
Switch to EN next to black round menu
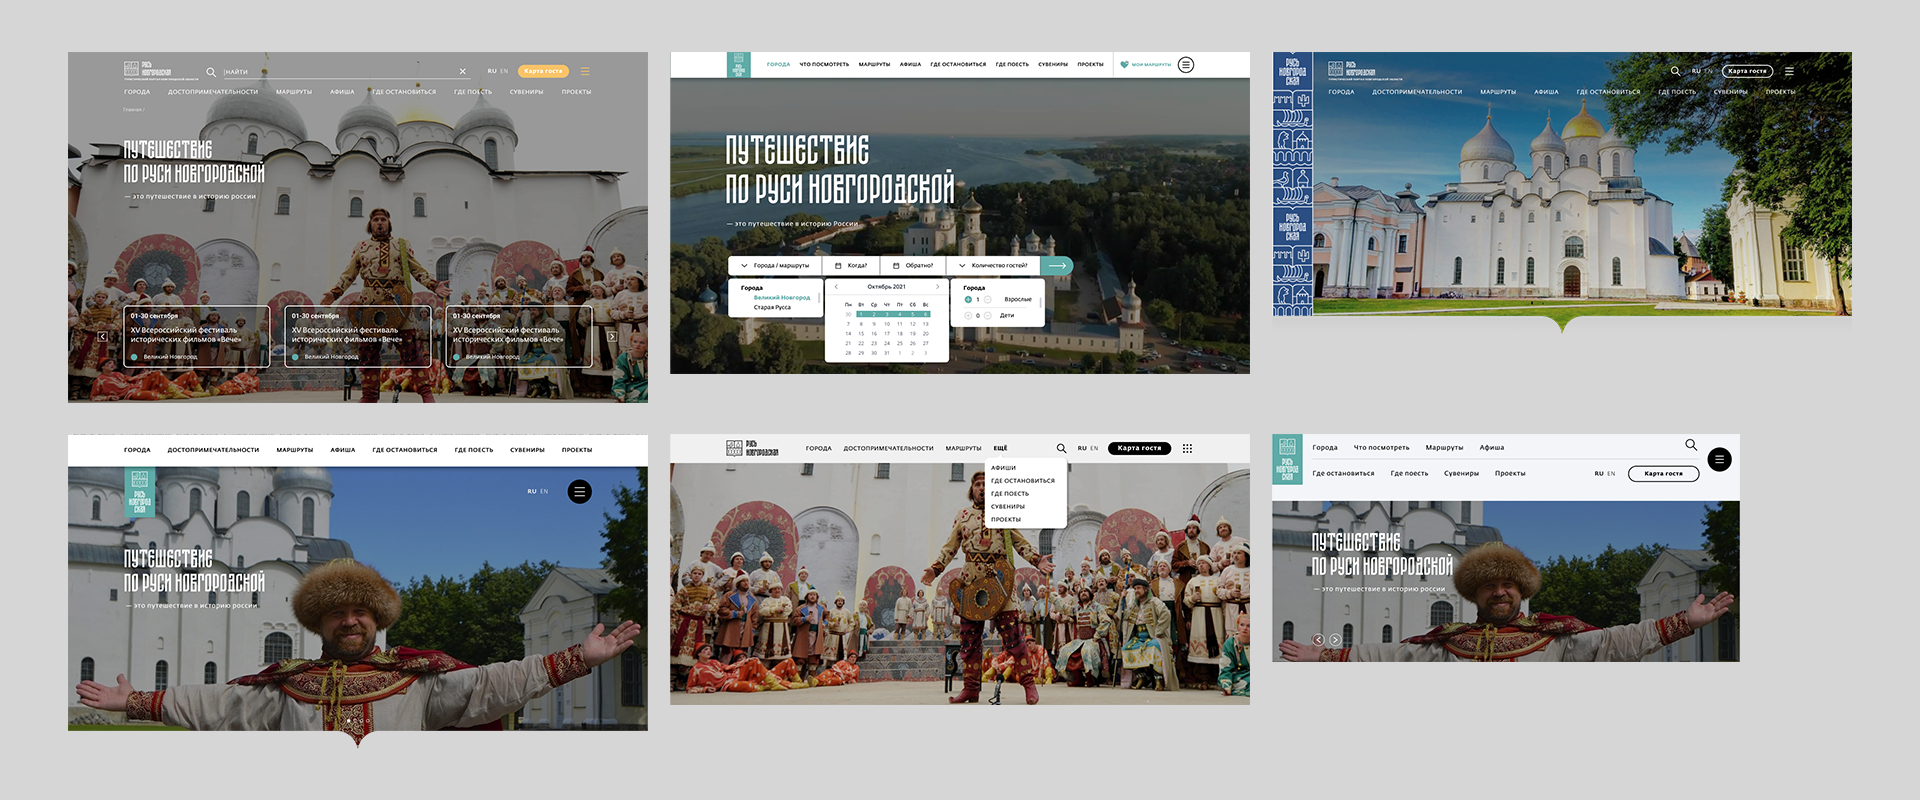544,491
